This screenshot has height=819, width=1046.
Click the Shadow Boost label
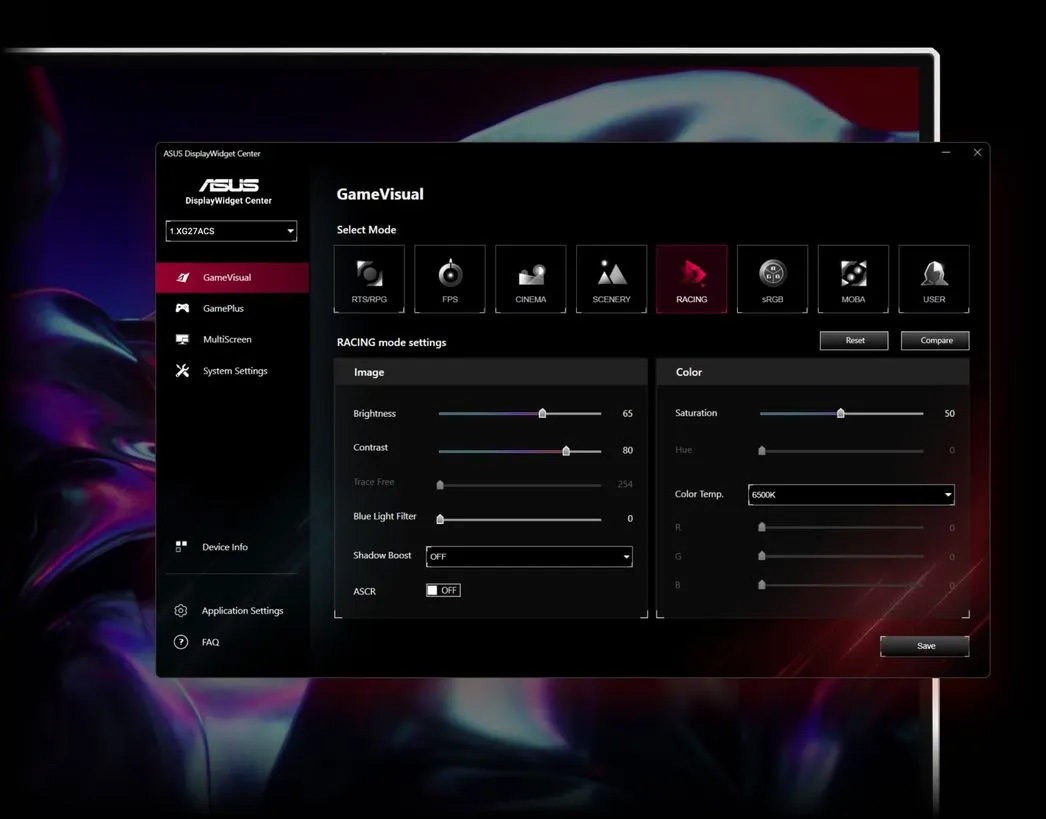tap(382, 555)
